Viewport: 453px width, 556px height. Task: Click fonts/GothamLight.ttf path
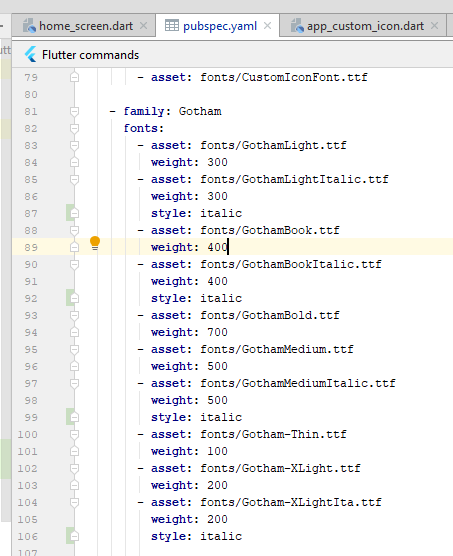pyautogui.click(x=273, y=145)
